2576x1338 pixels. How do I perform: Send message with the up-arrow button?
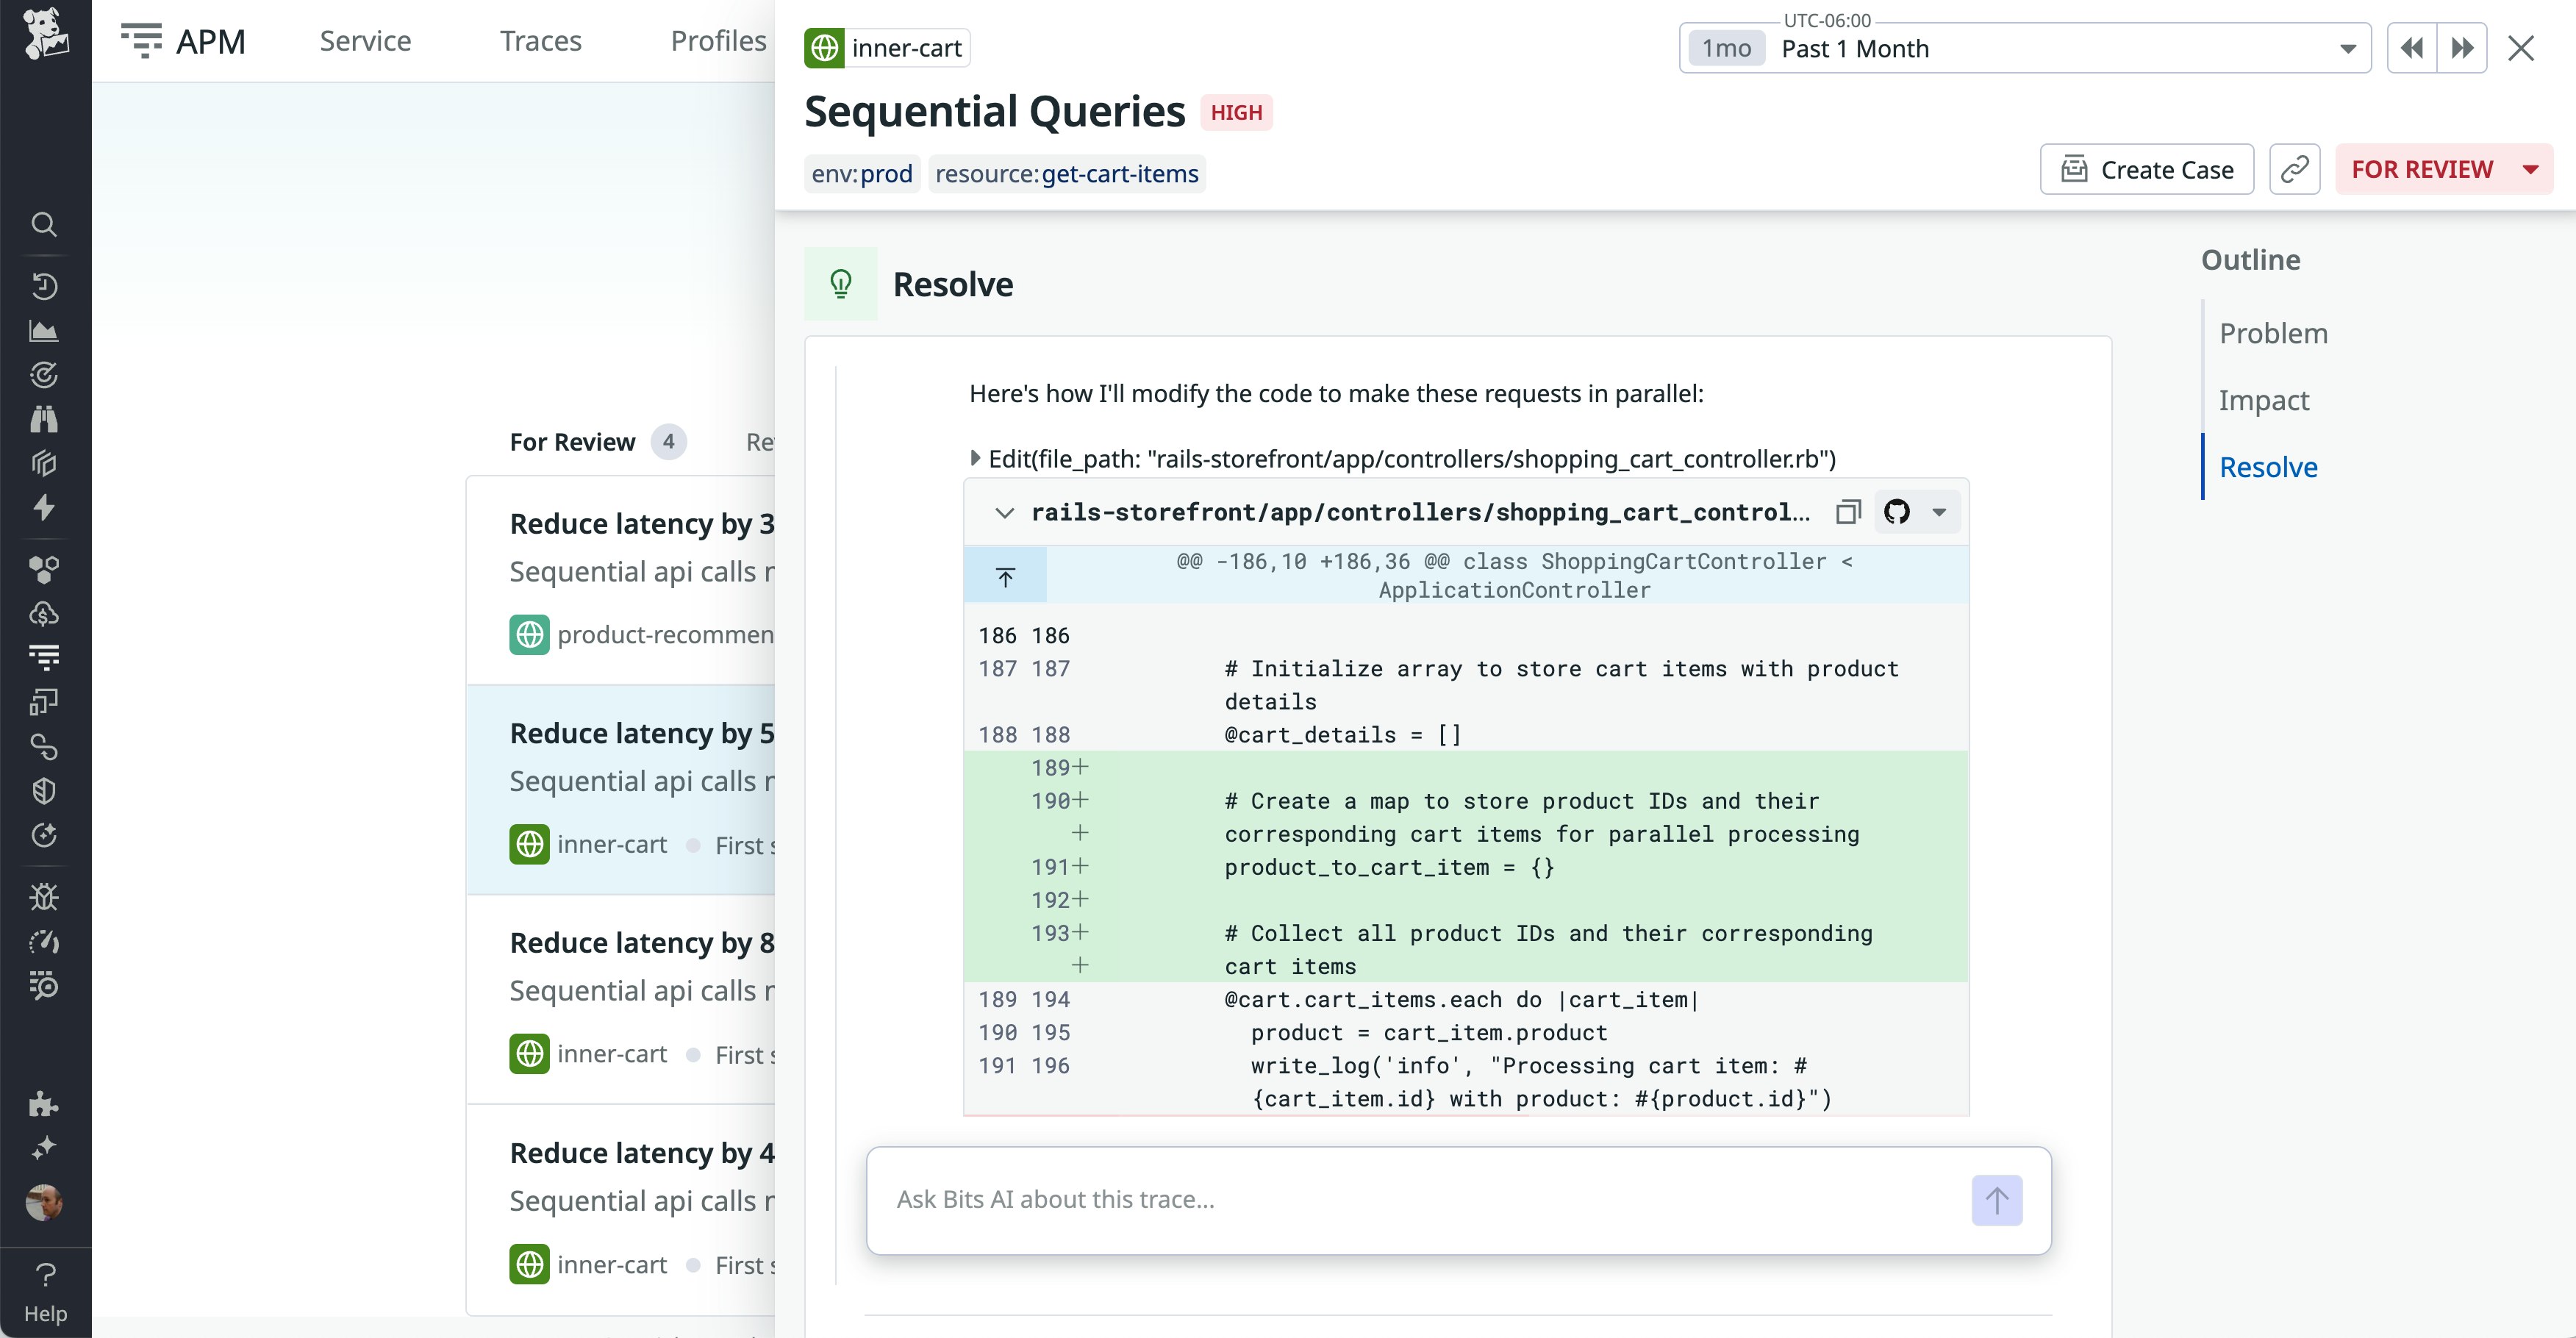pos(1996,1200)
